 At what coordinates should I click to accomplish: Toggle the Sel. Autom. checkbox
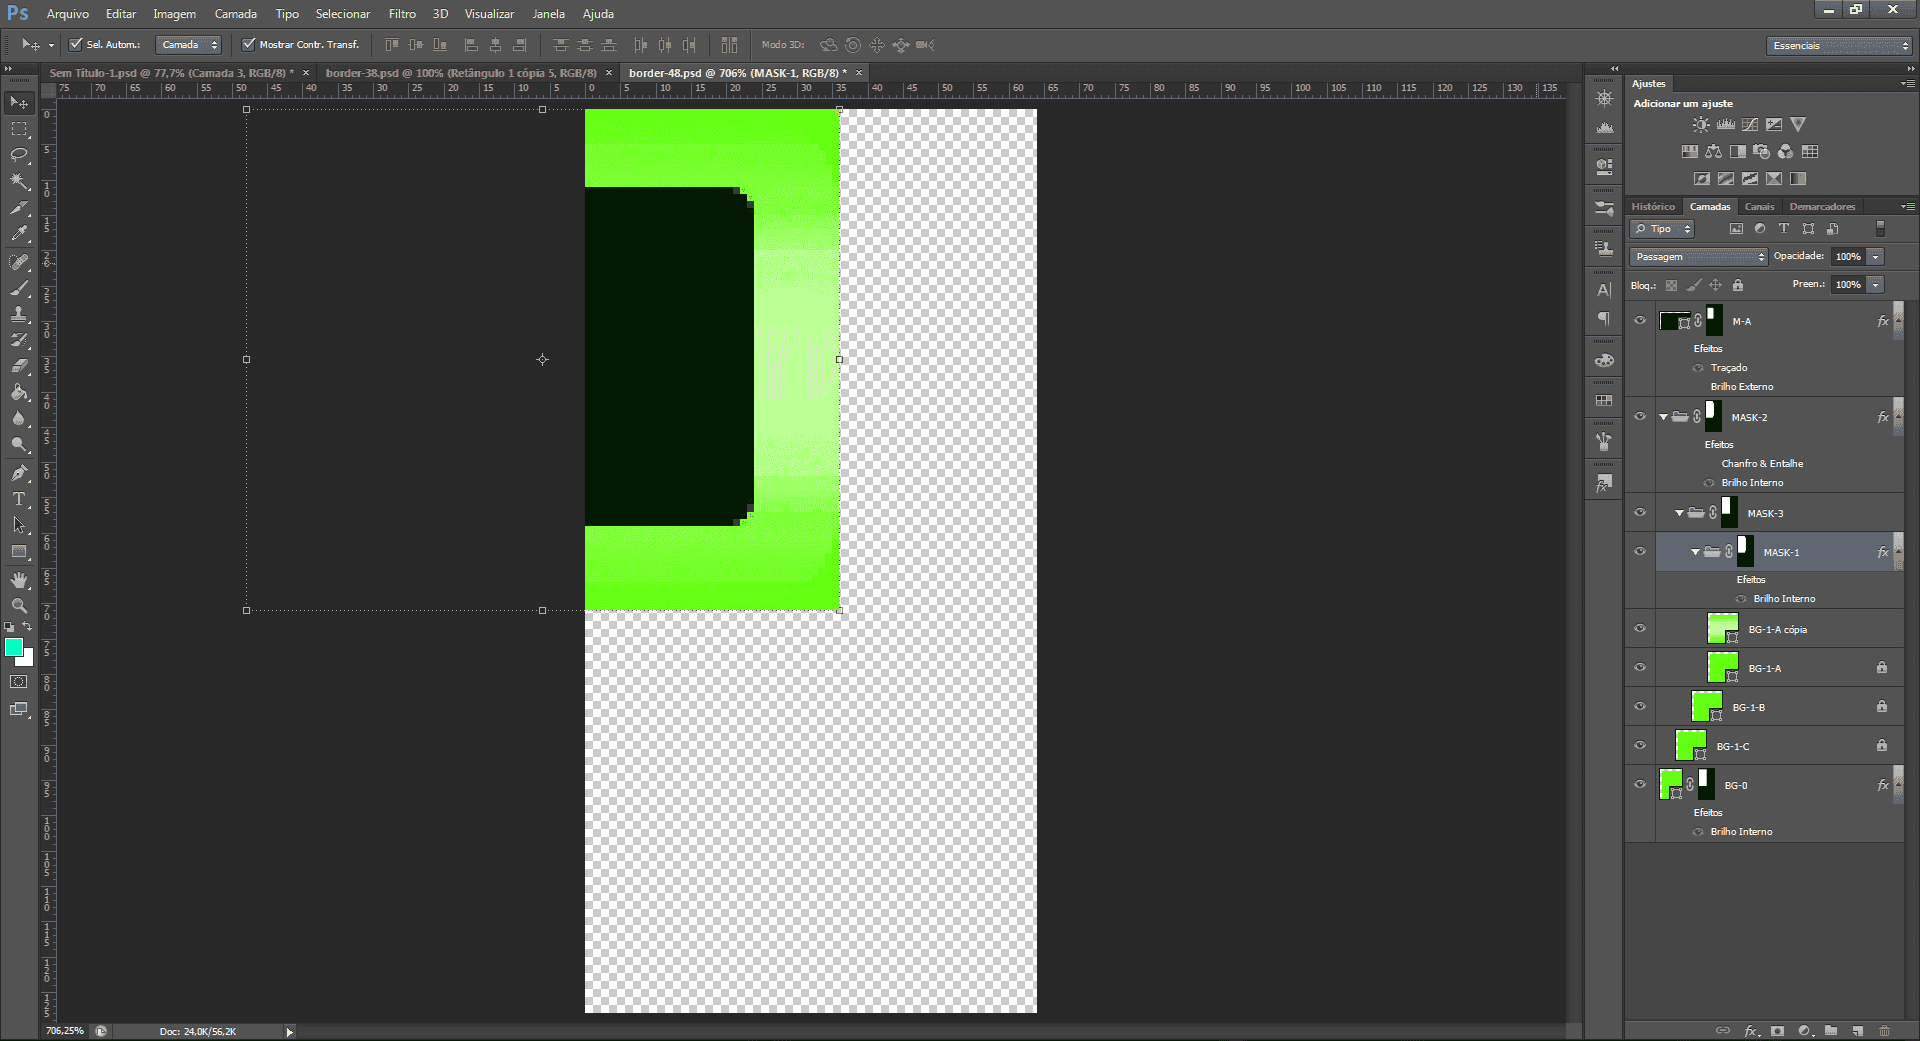76,44
